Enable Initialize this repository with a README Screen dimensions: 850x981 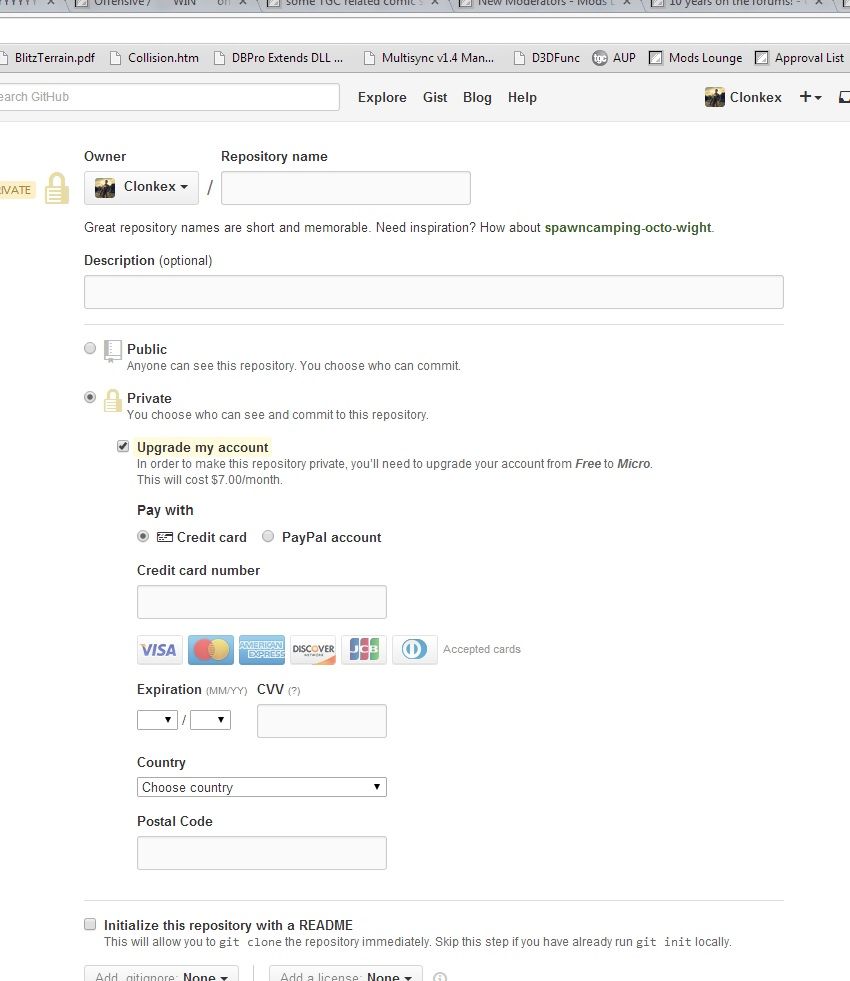90,924
